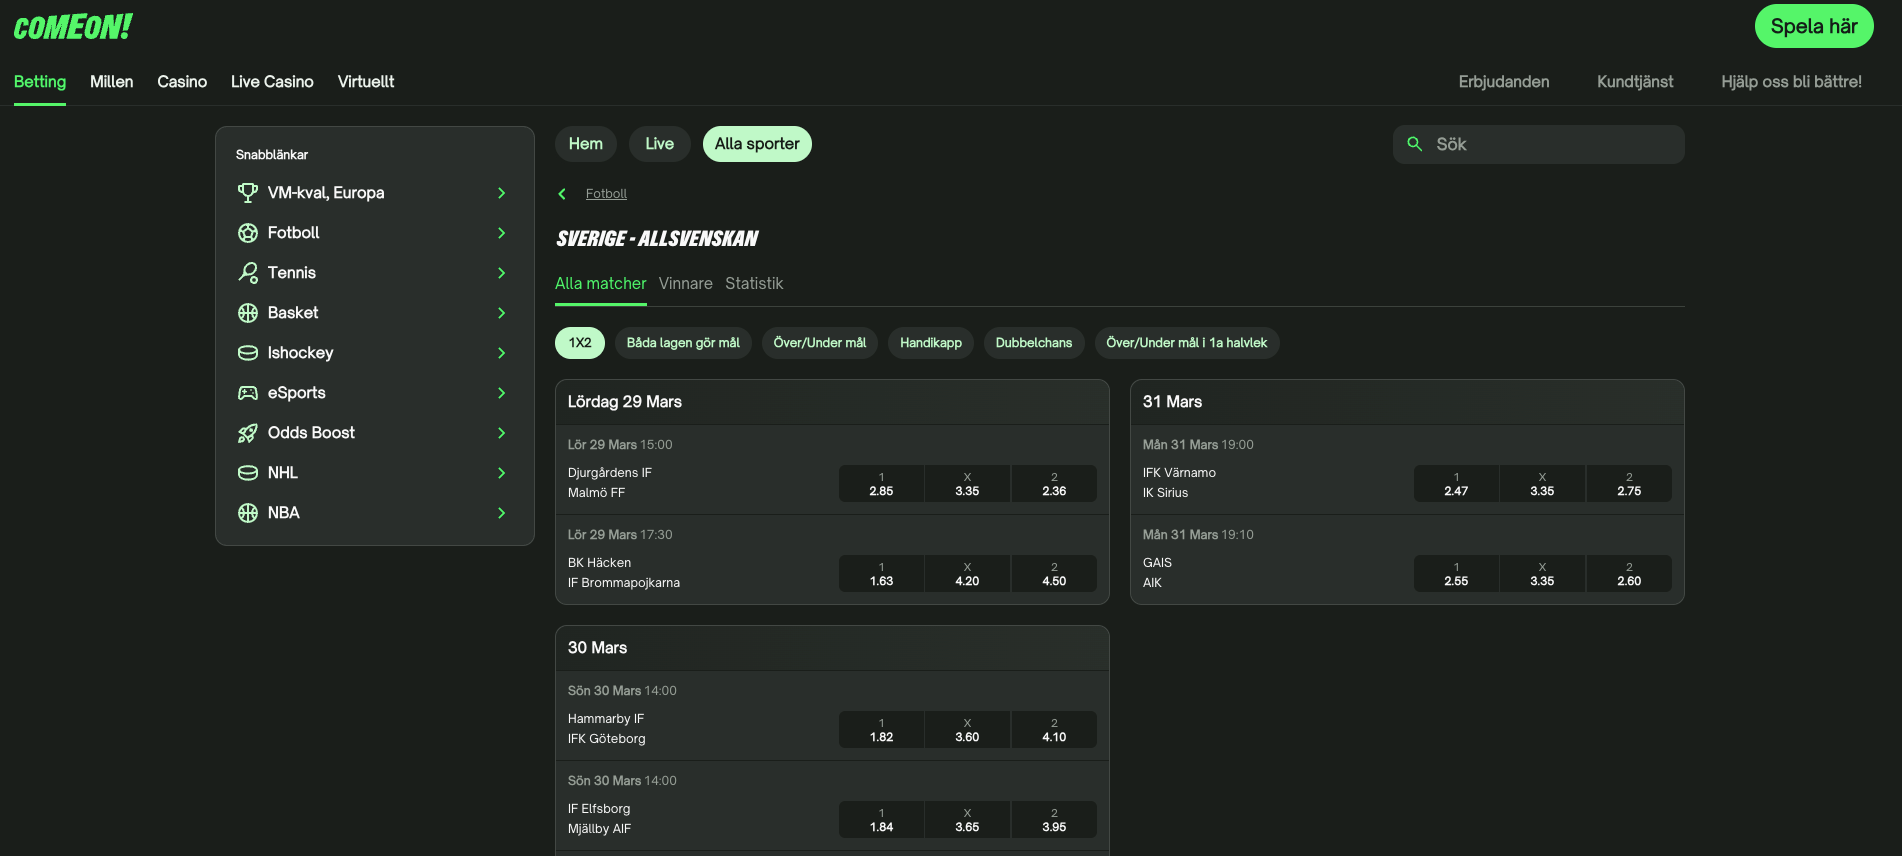Click the Ishockey puck icon
This screenshot has height=856, width=1902.
tap(248, 353)
